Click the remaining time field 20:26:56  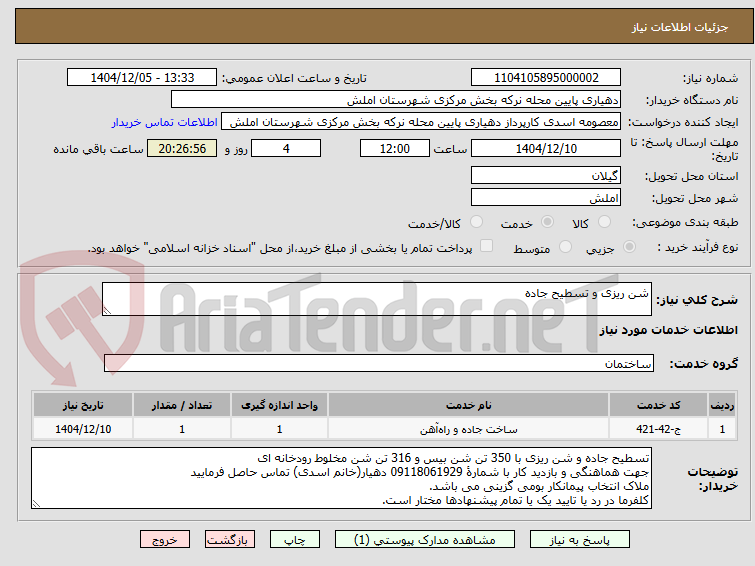pos(182,148)
